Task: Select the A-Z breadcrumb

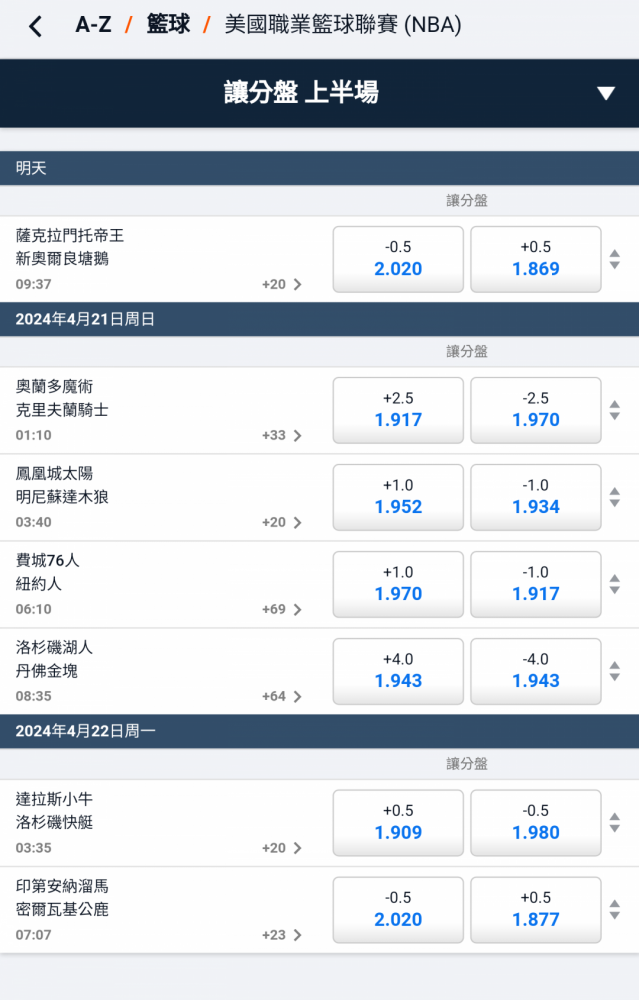Action: 93,25
